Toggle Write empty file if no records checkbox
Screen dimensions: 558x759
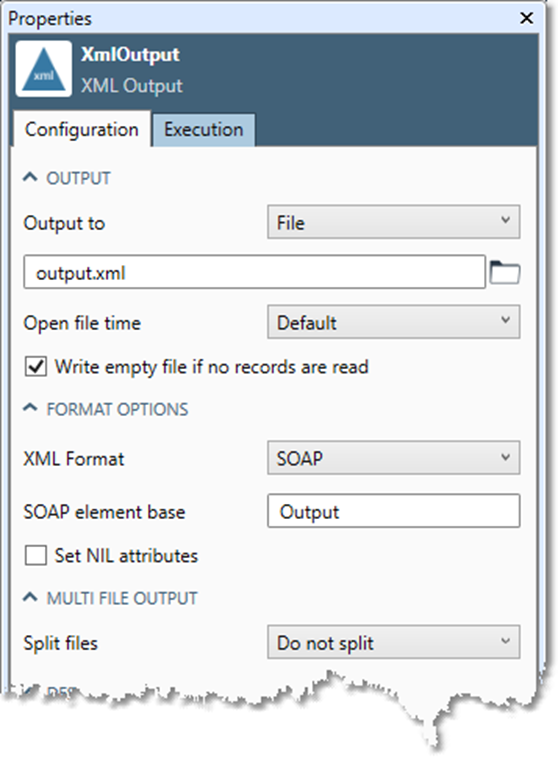tap(36, 366)
